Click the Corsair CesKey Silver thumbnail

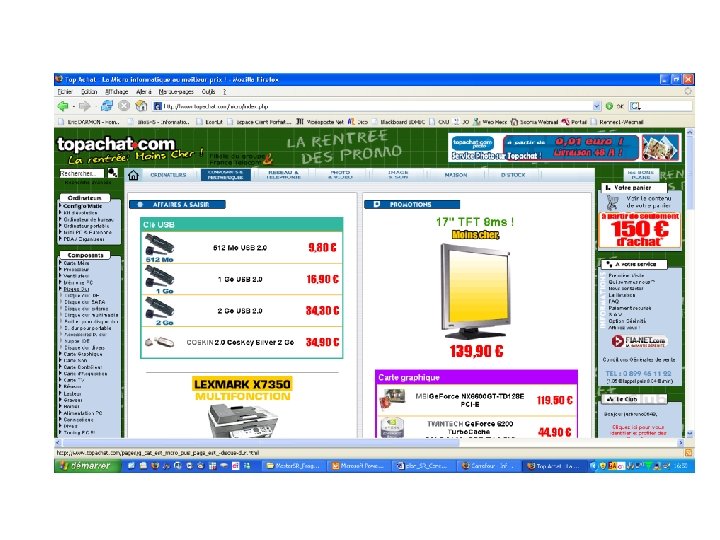click(x=159, y=342)
